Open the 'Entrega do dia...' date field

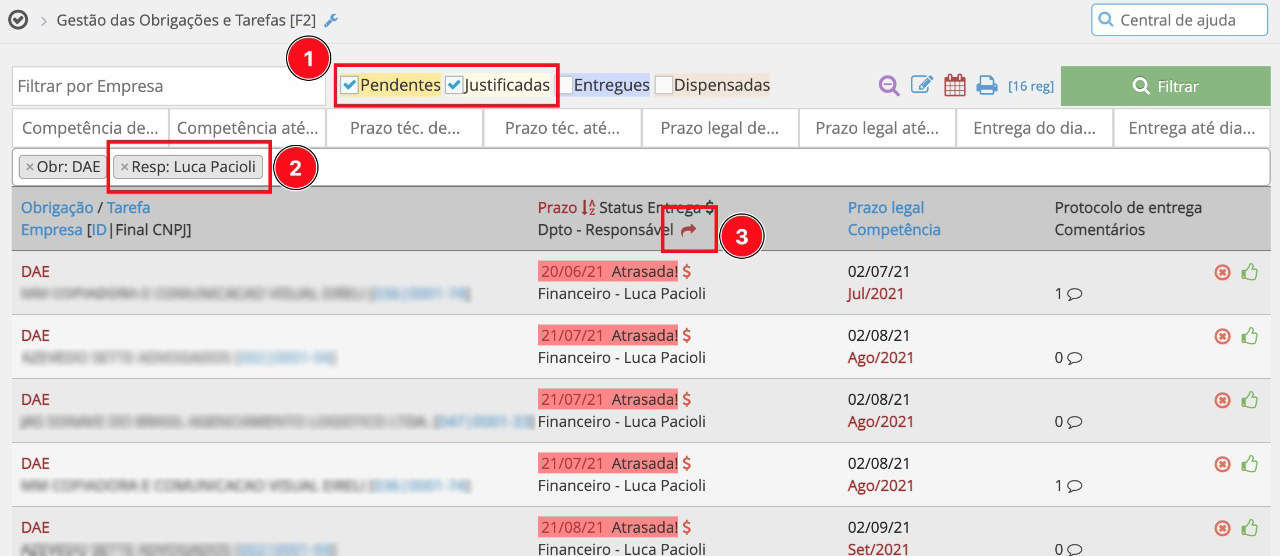1035,128
